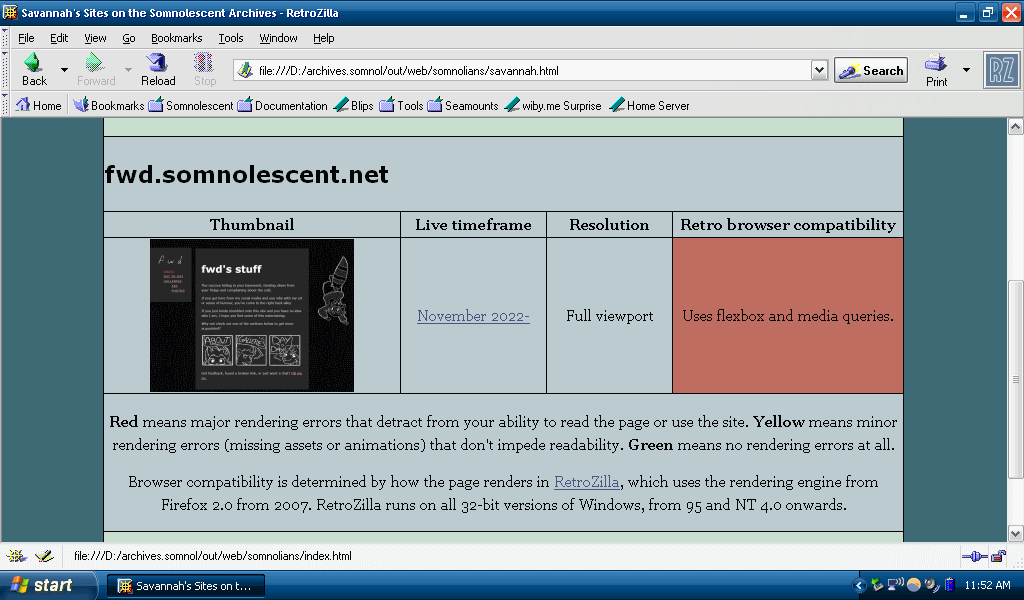Image resolution: width=1024 pixels, height=600 pixels.
Task: Click the Back navigation button
Action: (34, 69)
